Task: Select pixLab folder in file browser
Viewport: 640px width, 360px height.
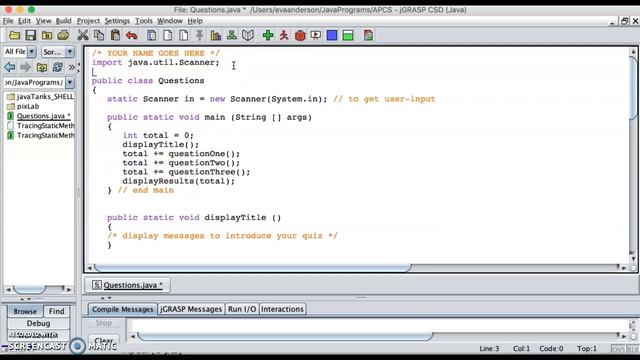Action: 23,106
